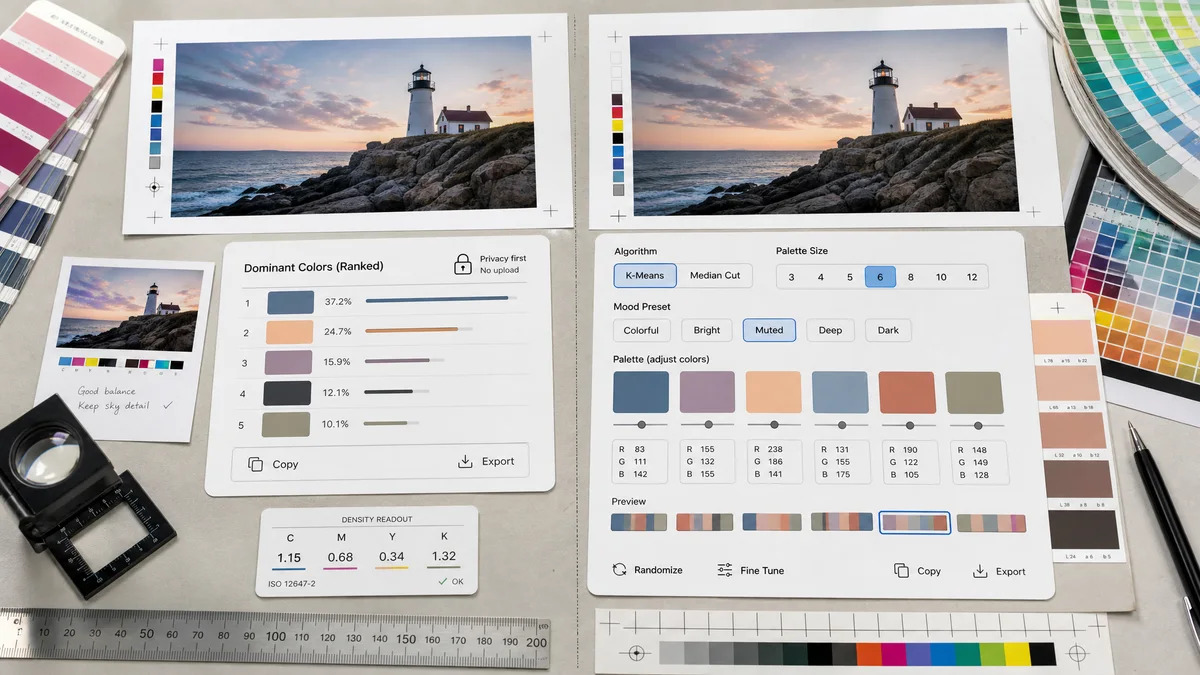Viewport: 1200px width, 675px height.
Task: Choose palette size 8
Action: click(x=910, y=277)
